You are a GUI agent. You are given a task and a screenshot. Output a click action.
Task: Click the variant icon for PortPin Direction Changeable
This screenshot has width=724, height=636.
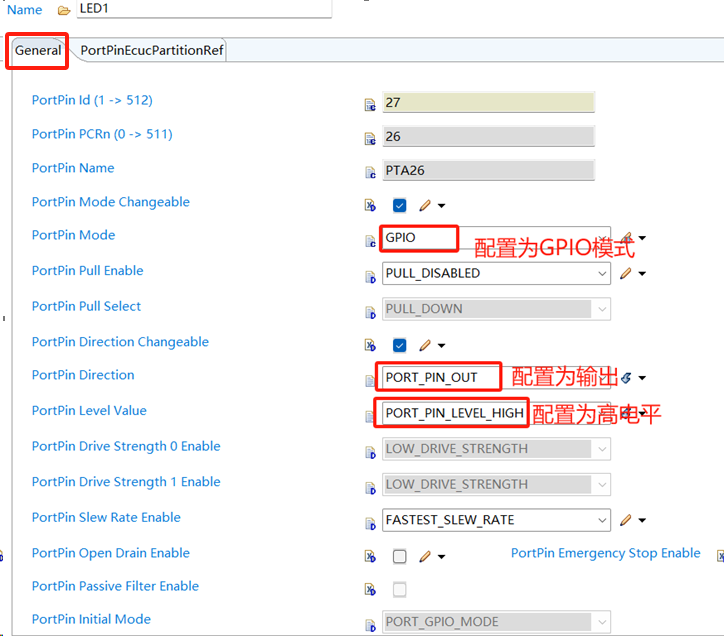pos(370,345)
